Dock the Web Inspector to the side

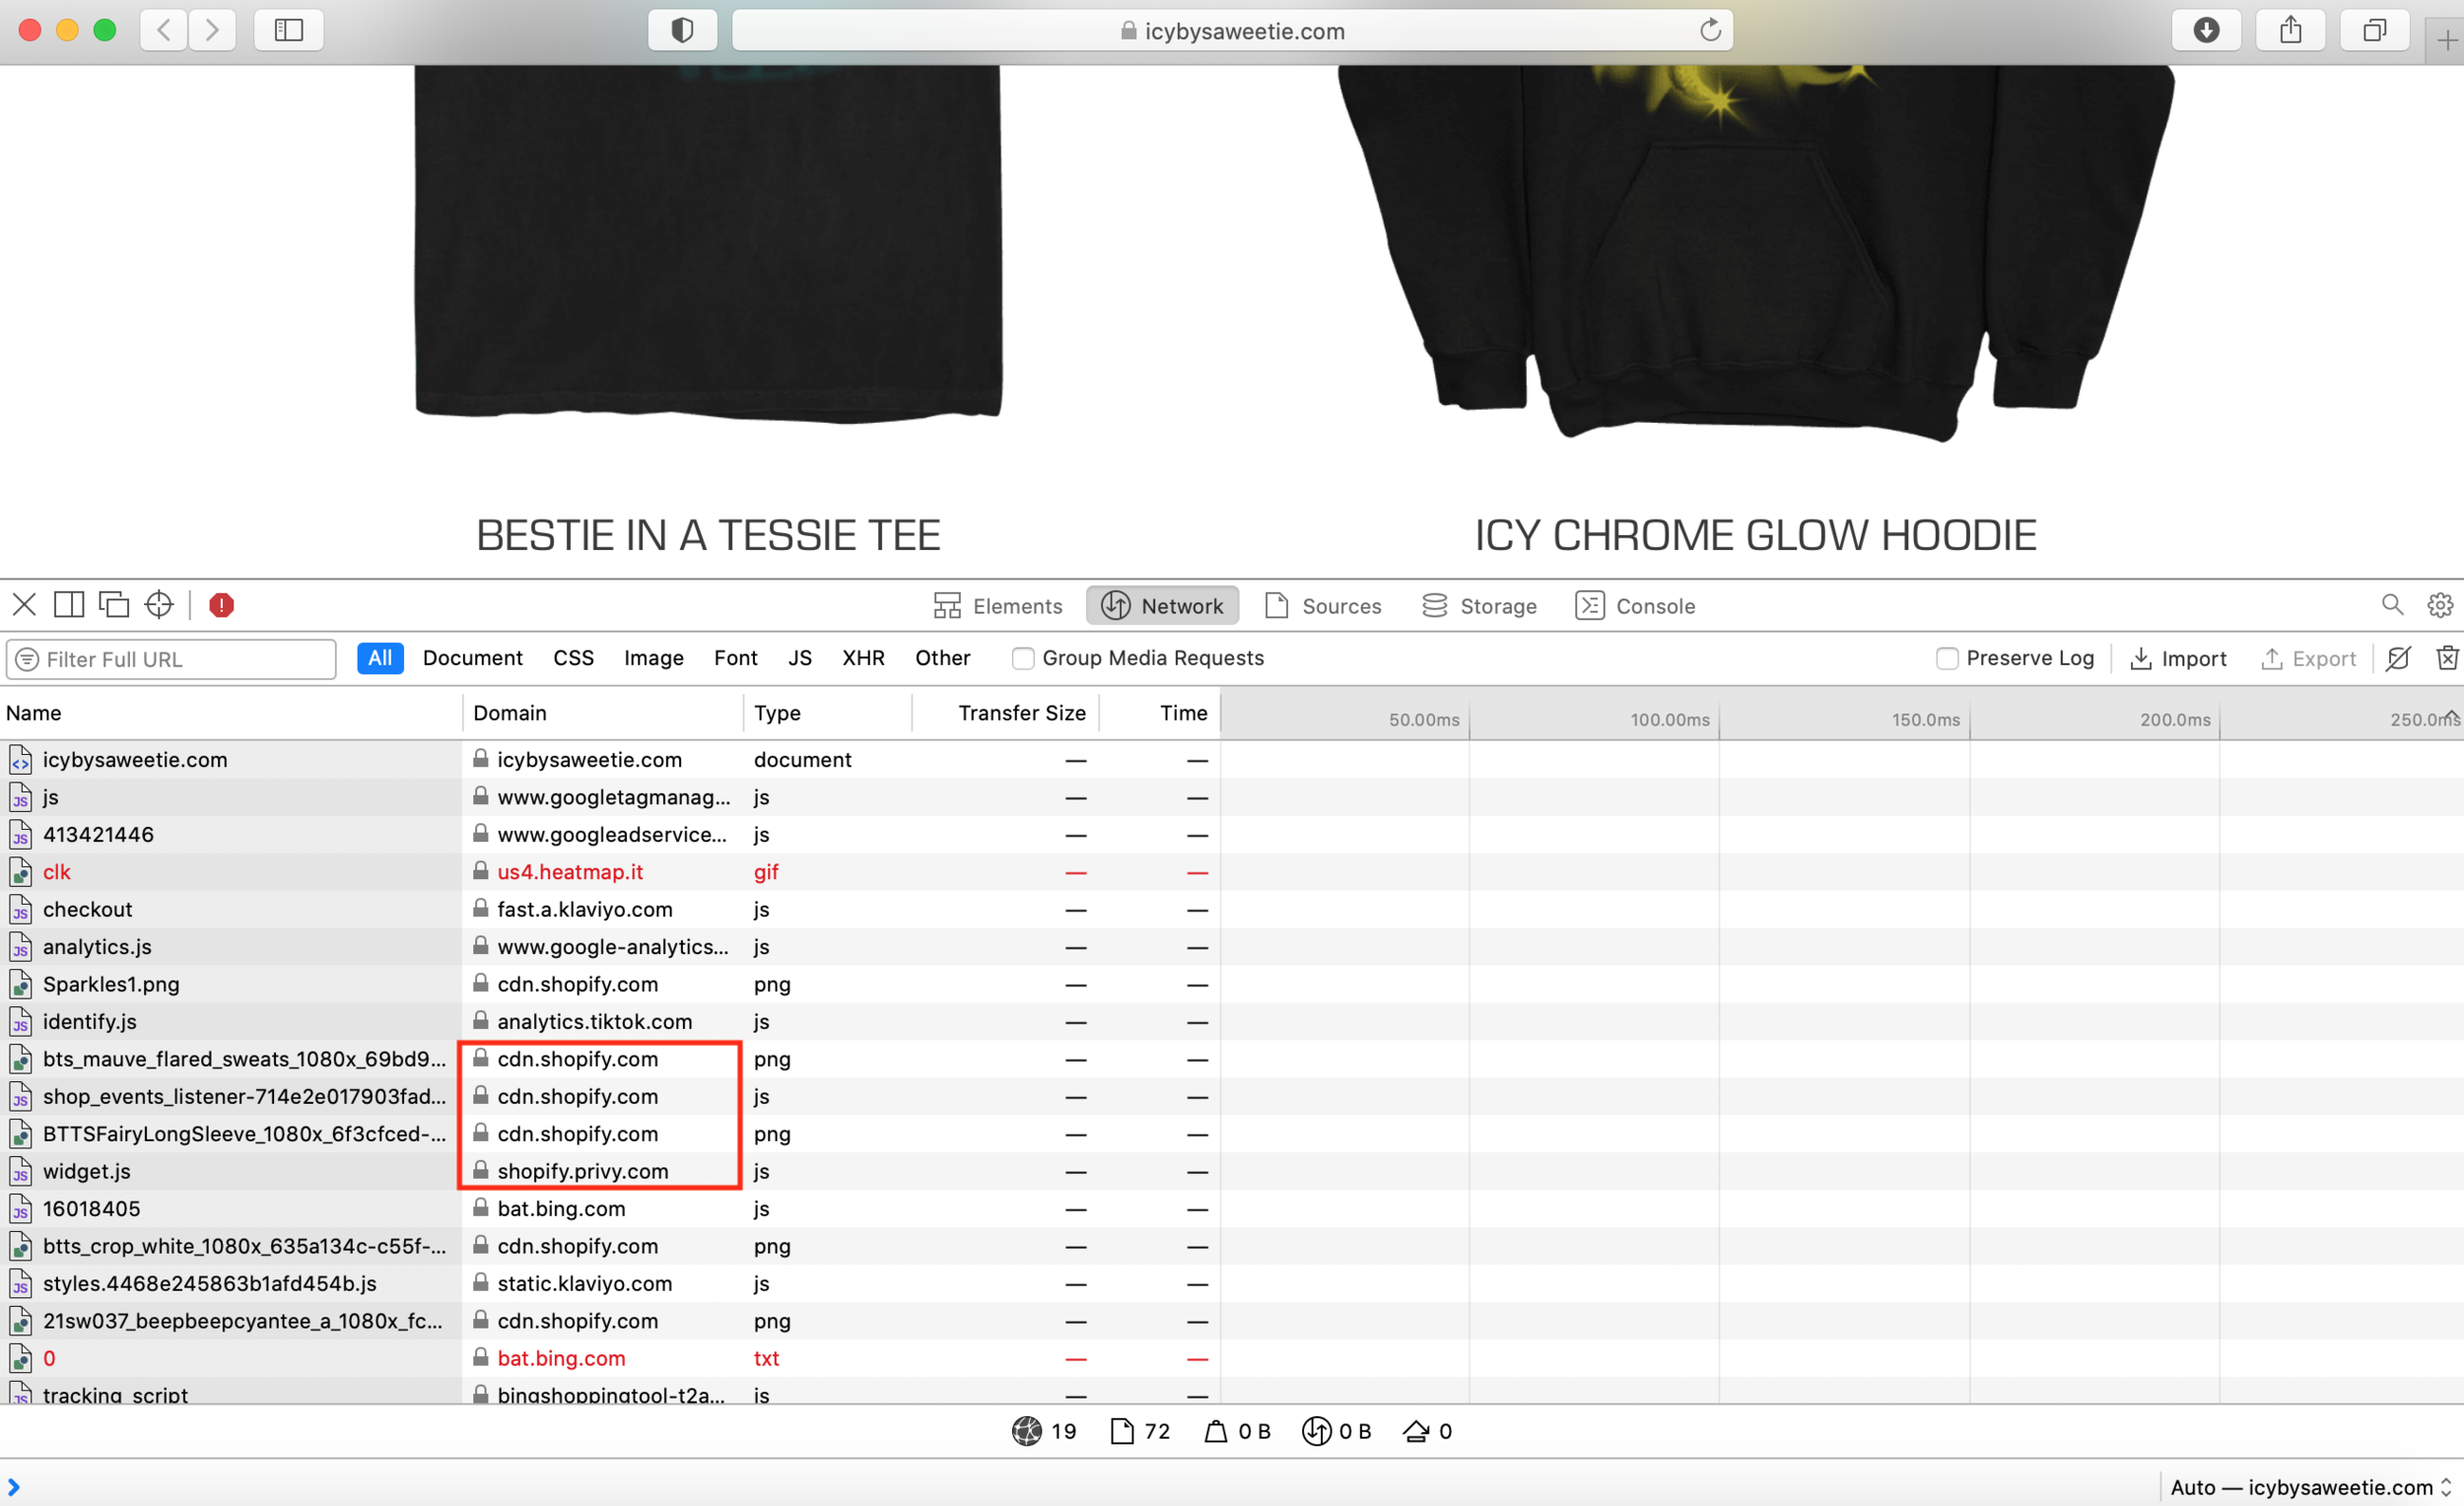pyautogui.click(x=69, y=605)
